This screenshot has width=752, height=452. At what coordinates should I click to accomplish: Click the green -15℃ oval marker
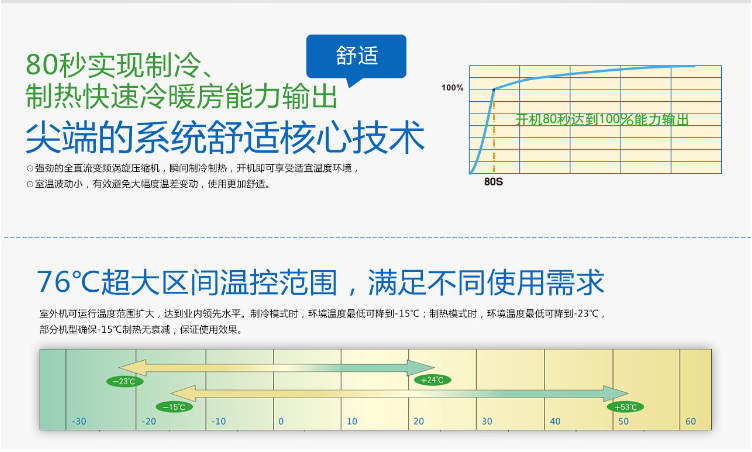174,406
